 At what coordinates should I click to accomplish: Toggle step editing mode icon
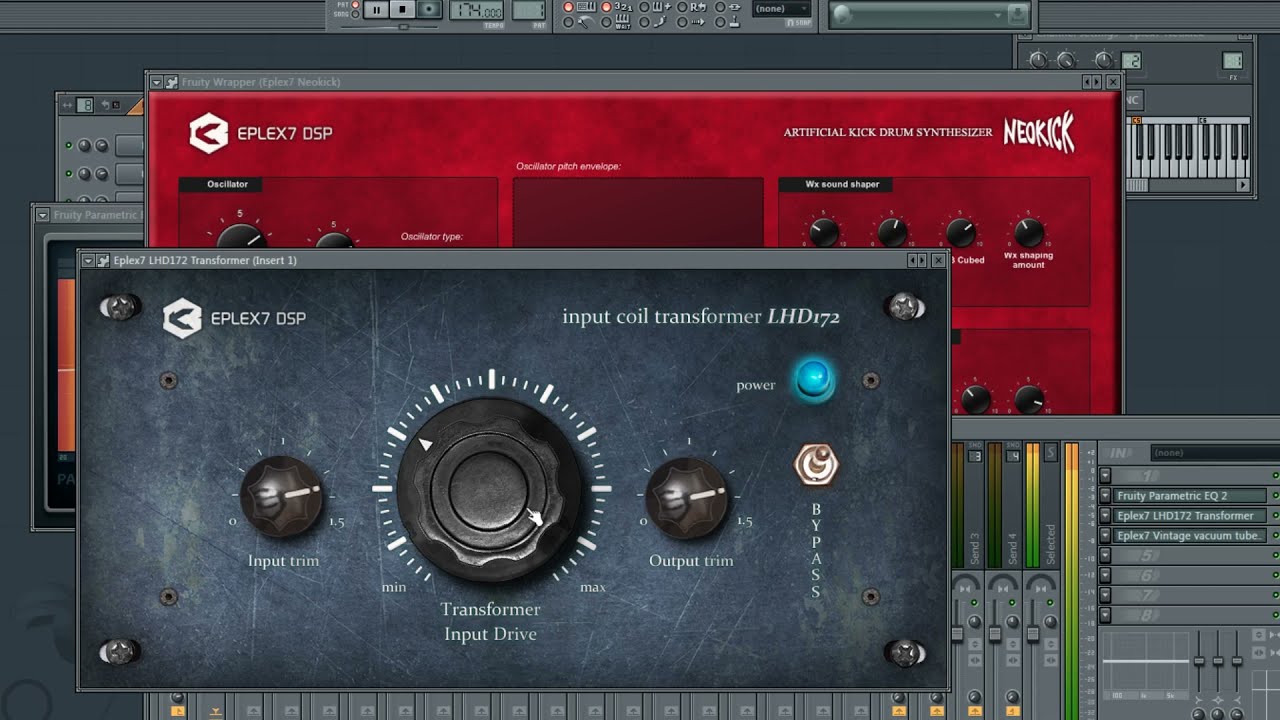tap(661, 6)
